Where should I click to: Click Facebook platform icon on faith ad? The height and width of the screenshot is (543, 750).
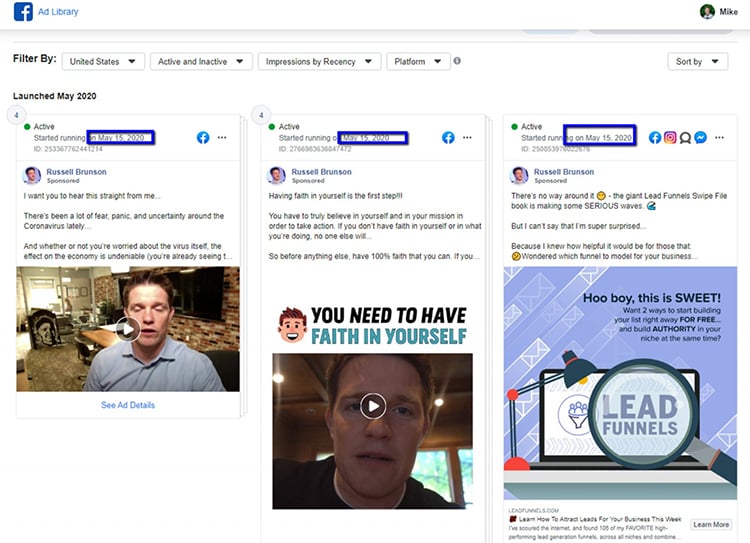pyautogui.click(x=448, y=138)
